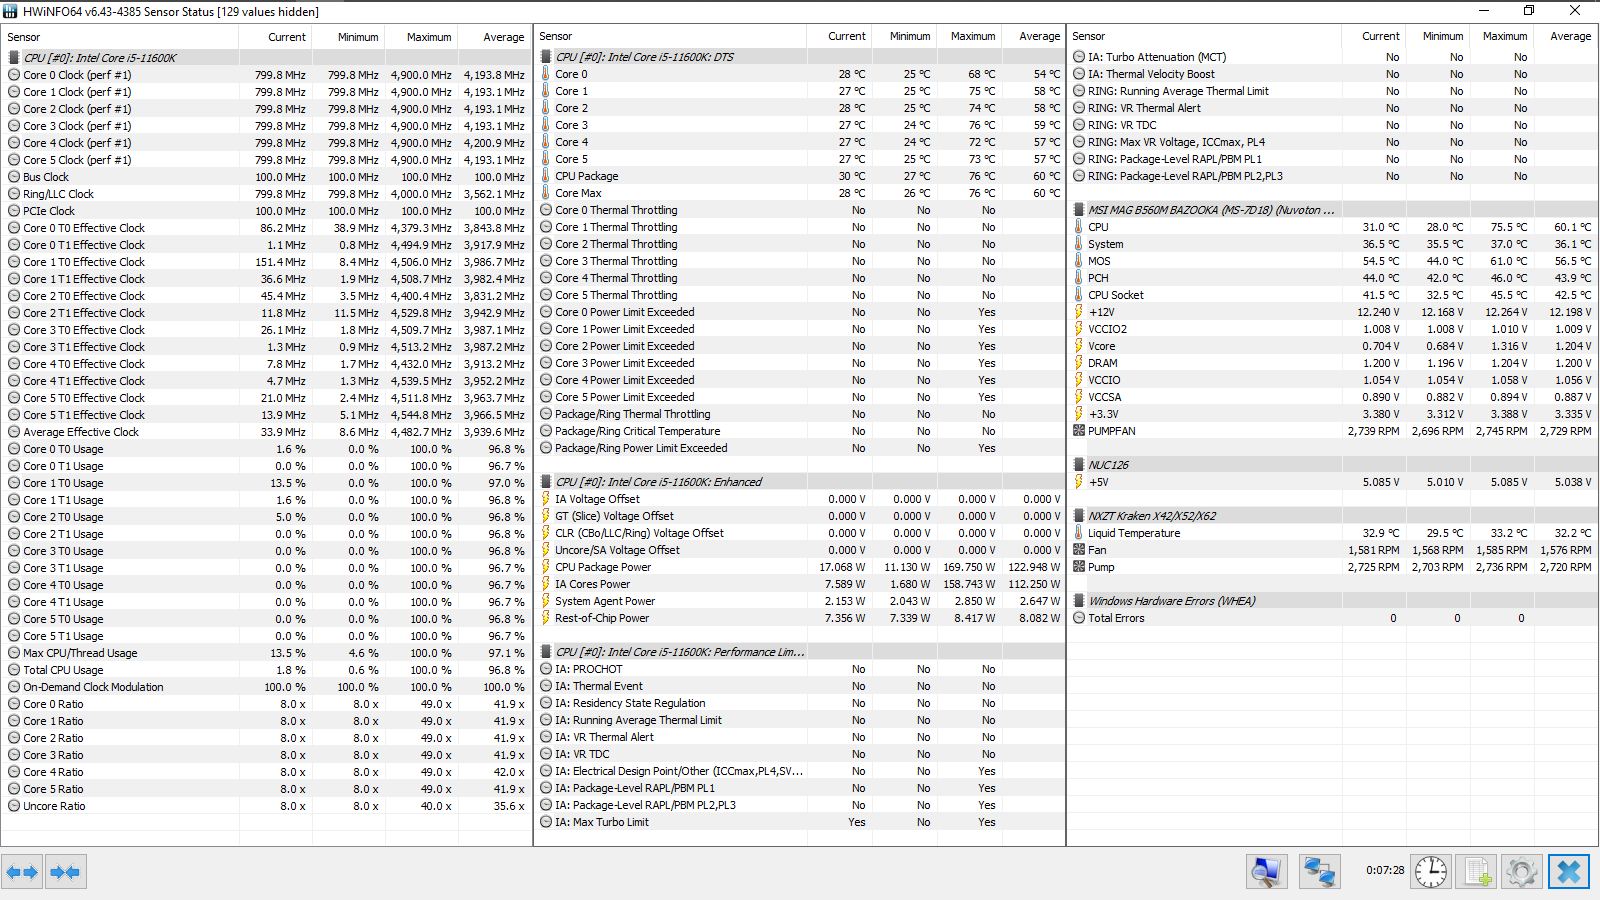1600x900 pixels.
Task: Click the Bus Clock circle icon
Action: point(14,177)
